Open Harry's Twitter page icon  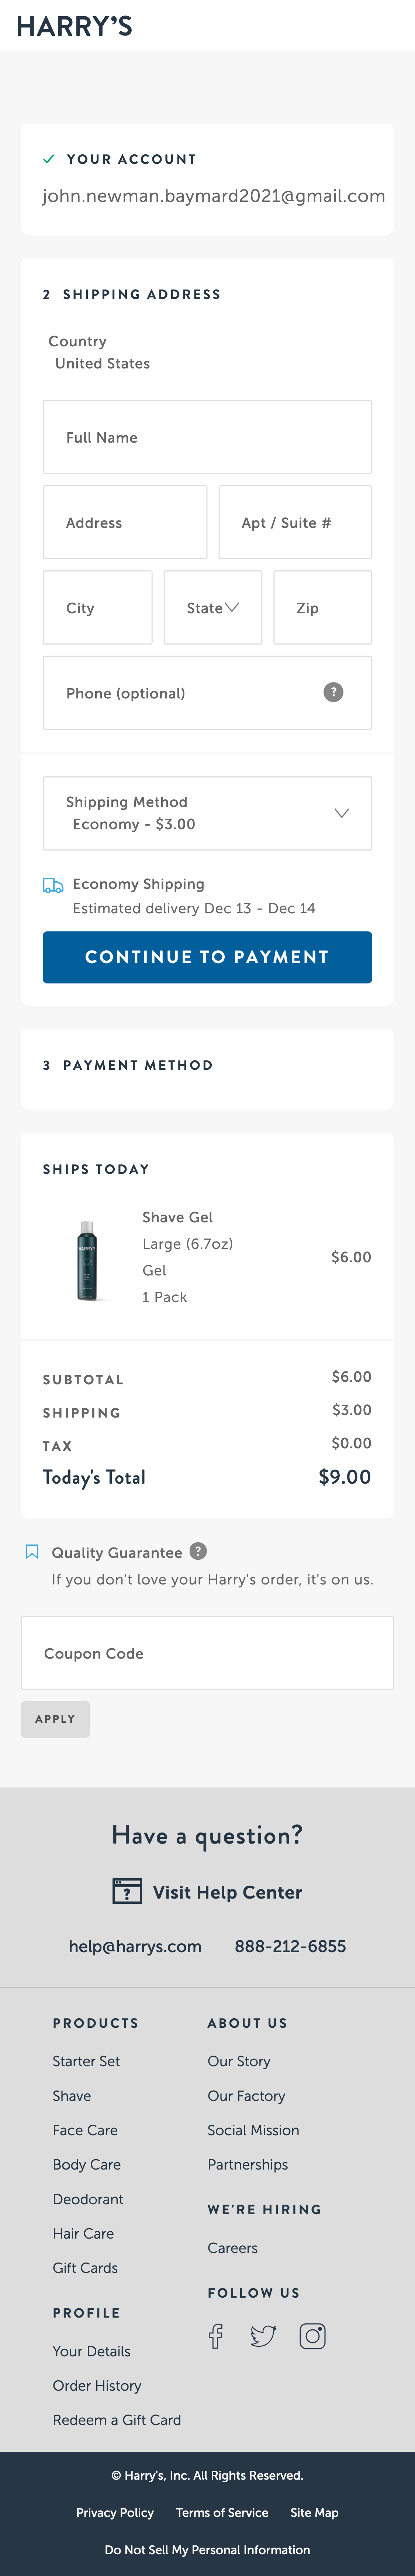(x=263, y=2336)
